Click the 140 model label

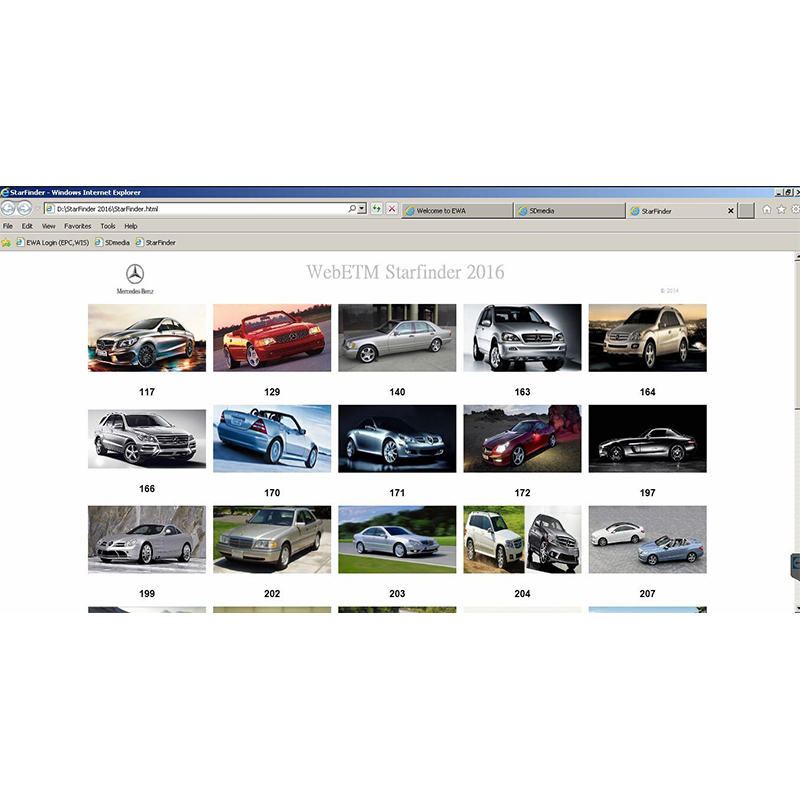pyautogui.click(x=397, y=392)
